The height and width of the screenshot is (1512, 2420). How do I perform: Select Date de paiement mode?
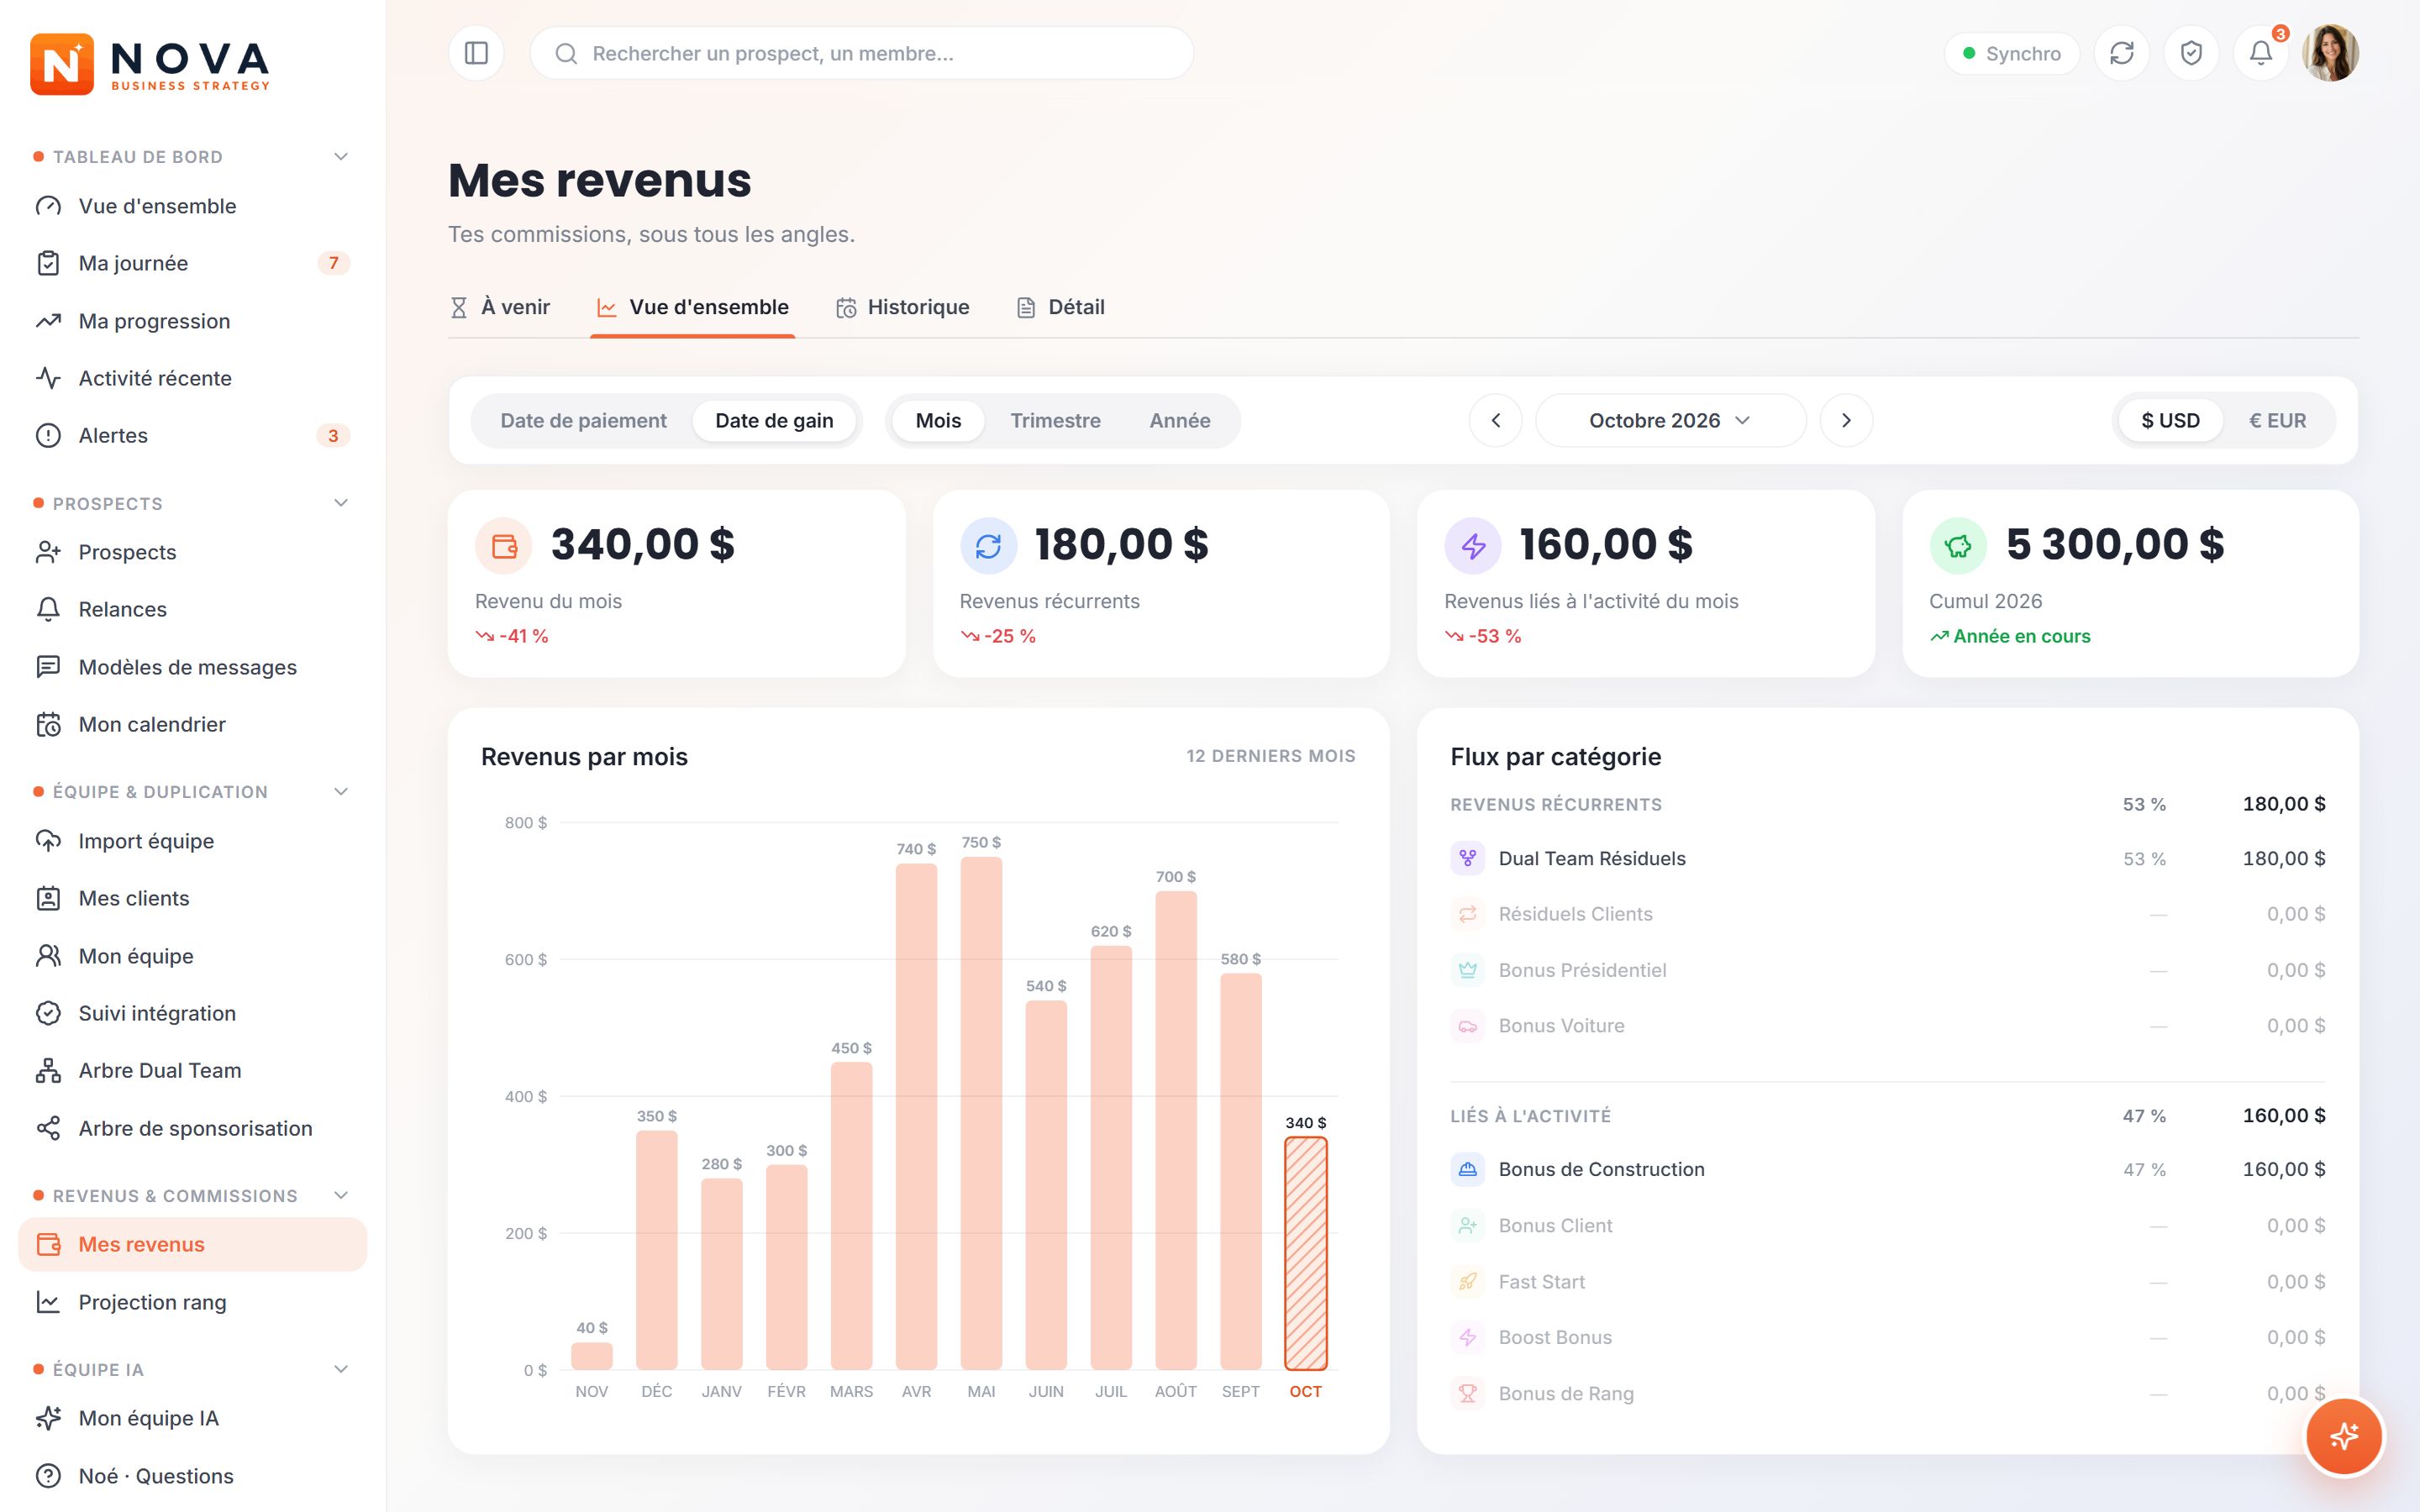point(583,421)
